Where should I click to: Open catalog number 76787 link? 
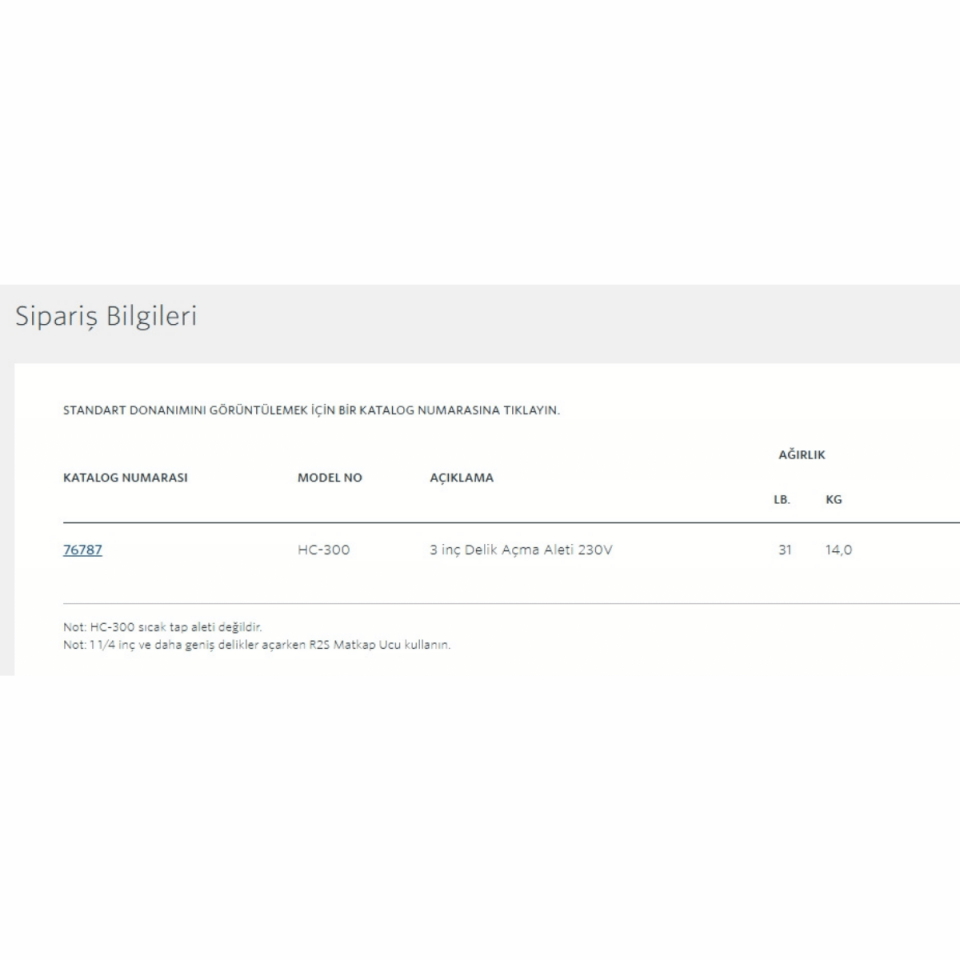(82, 549)
